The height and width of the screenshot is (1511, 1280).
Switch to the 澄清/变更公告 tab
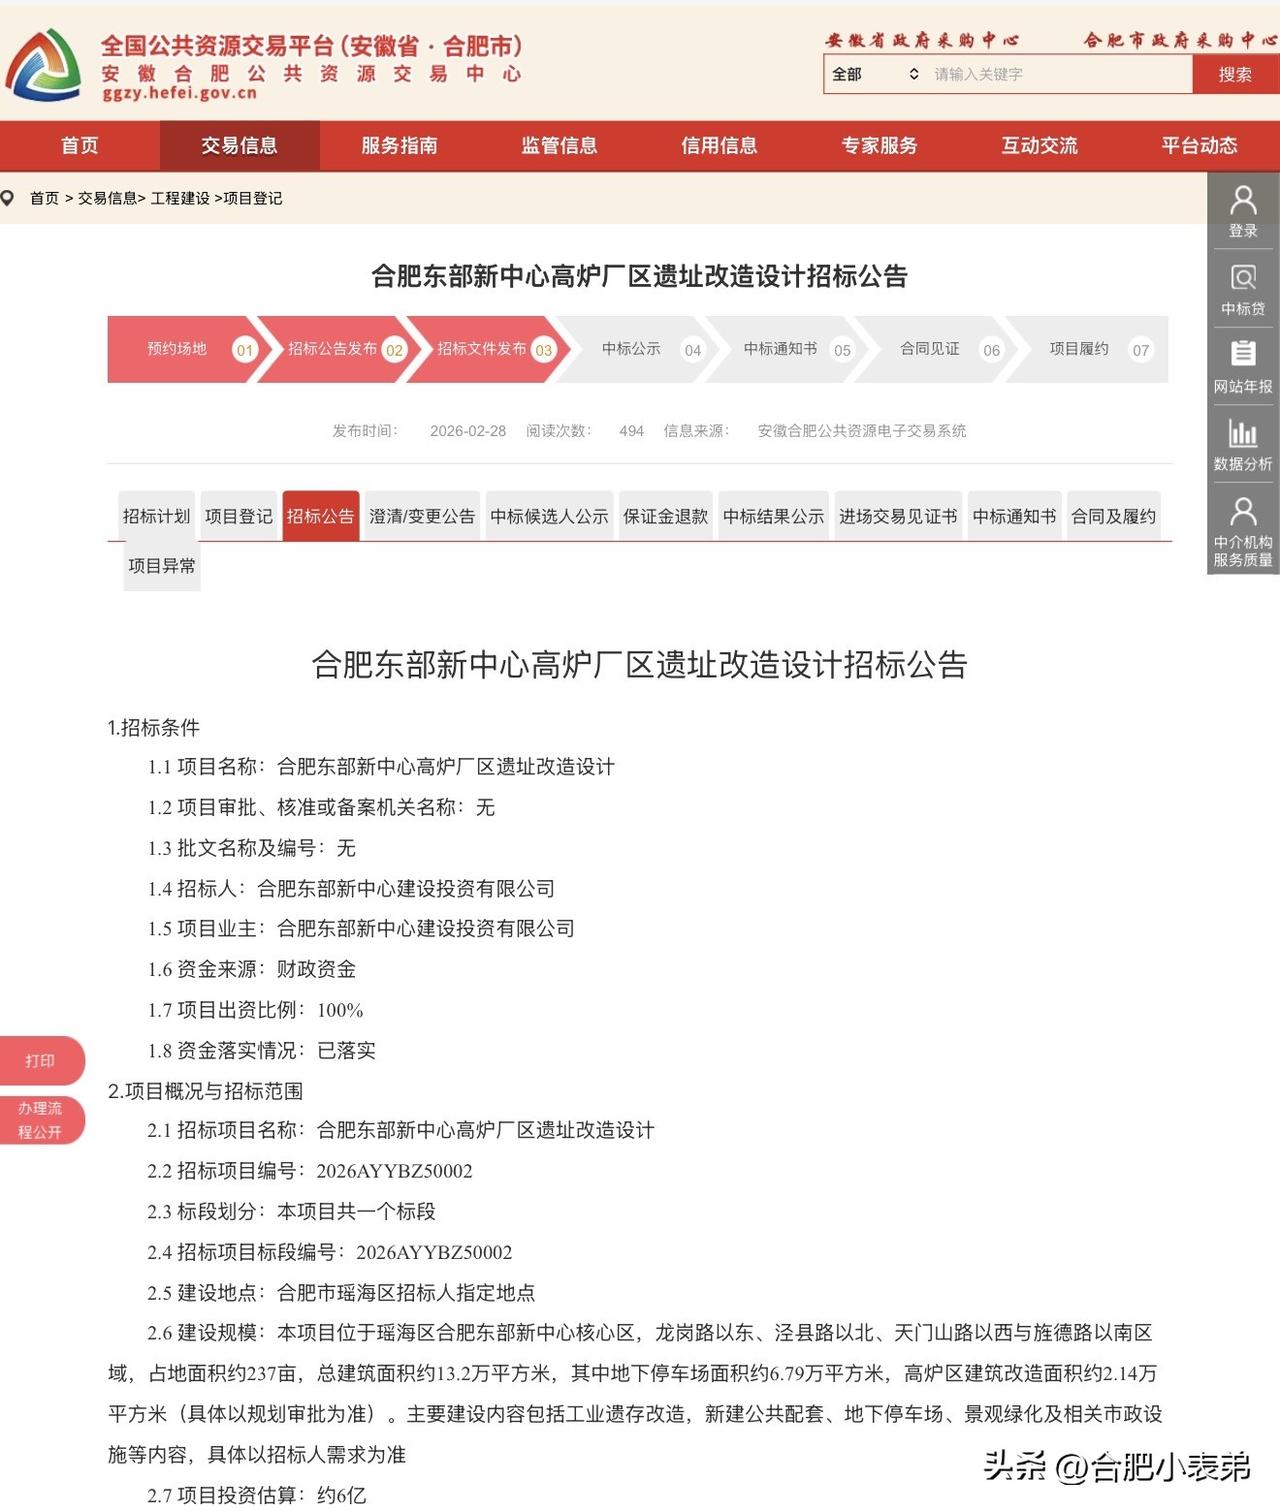point(422,516)
